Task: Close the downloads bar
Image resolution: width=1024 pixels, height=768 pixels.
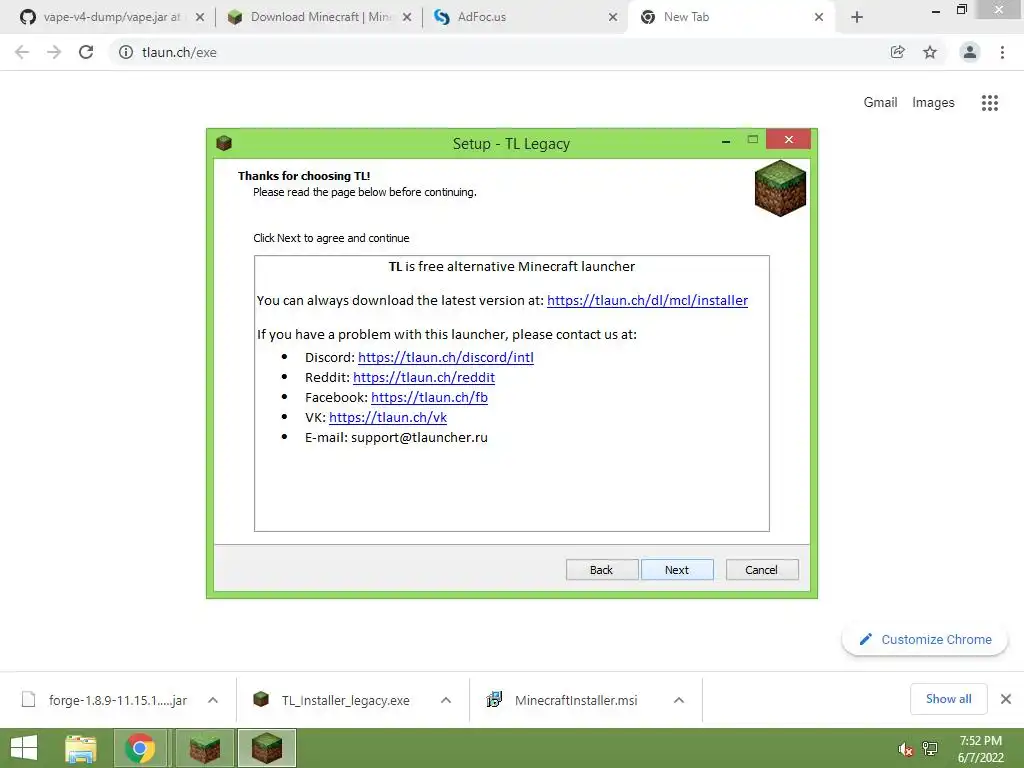Action: 1006,699
